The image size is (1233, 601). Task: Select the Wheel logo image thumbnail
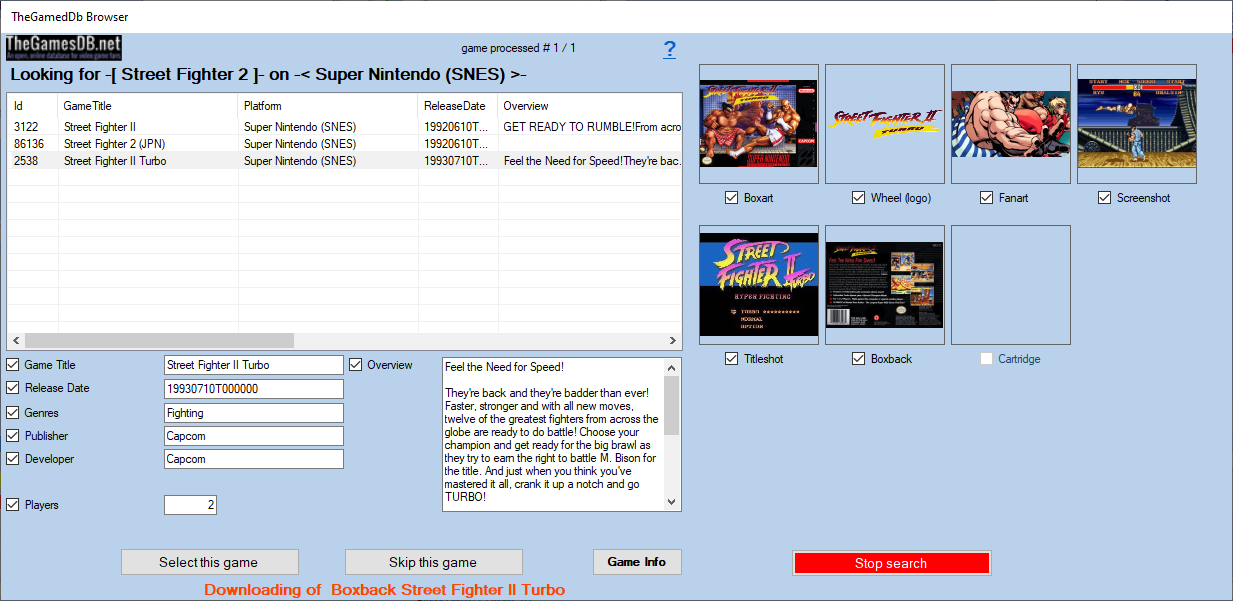(884, 124)
